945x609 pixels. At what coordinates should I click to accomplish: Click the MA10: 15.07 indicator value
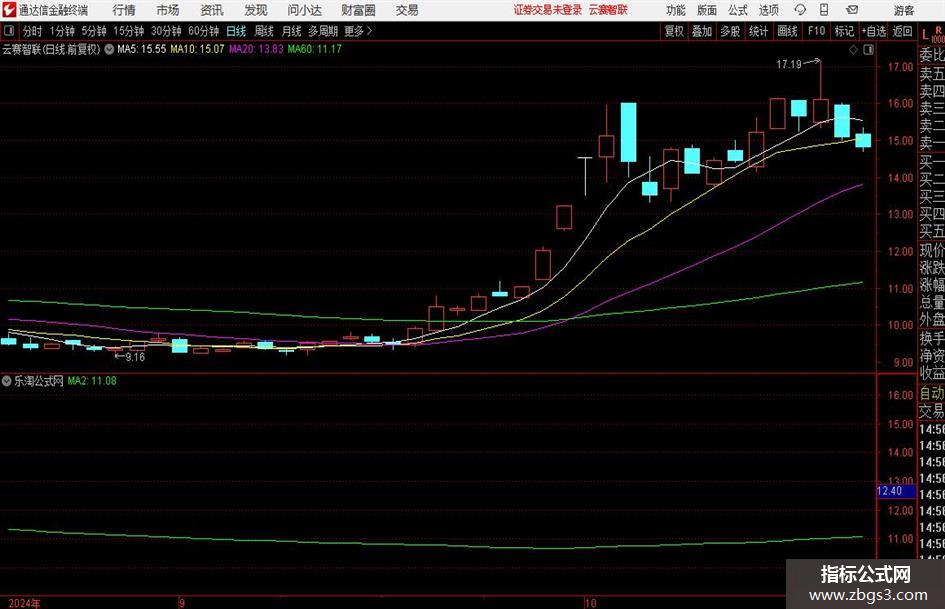click(x=198, y=49)
